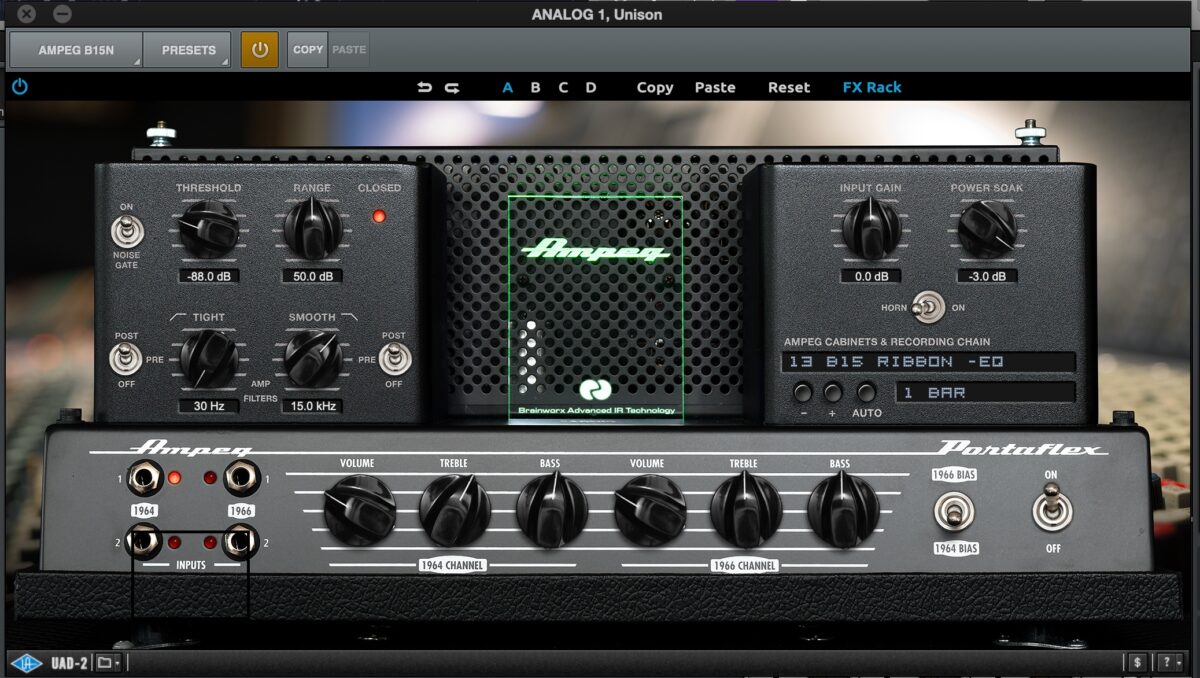Select 1966 input jack 2
1200x678 pixels.
point(242,543)
